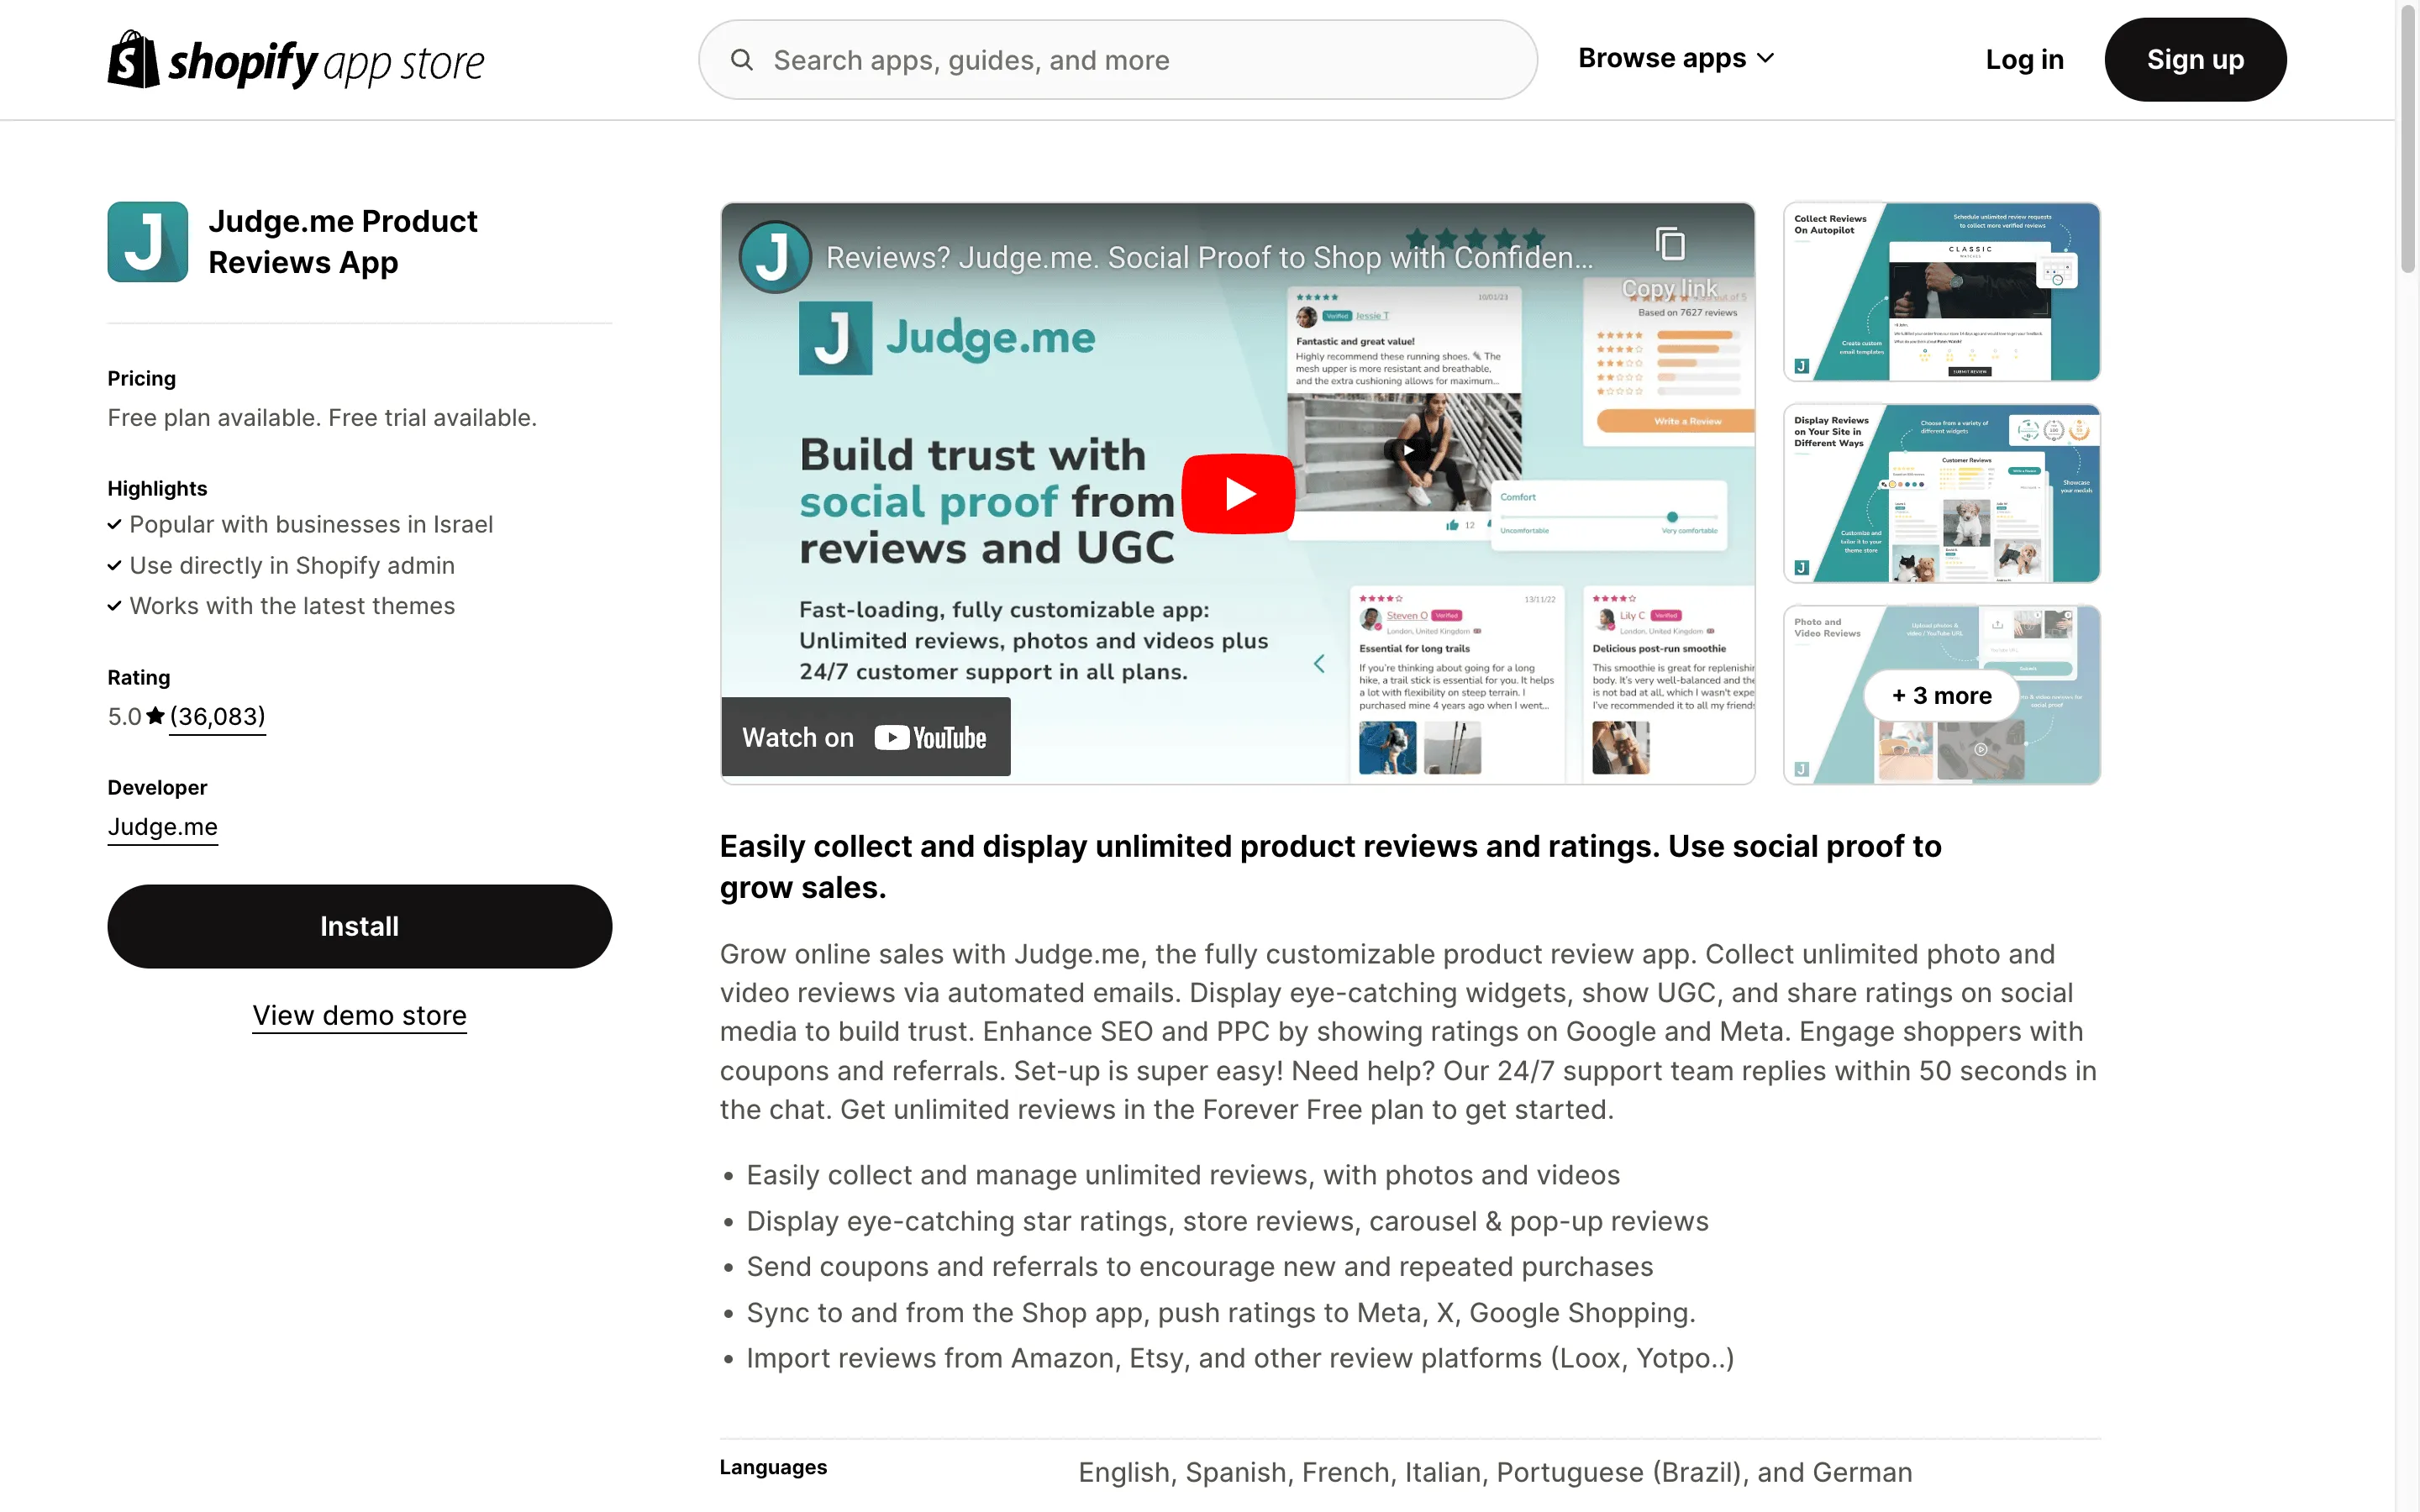
Task: Open the Judge.me Product Reviews App title
Action: [343, 242]
